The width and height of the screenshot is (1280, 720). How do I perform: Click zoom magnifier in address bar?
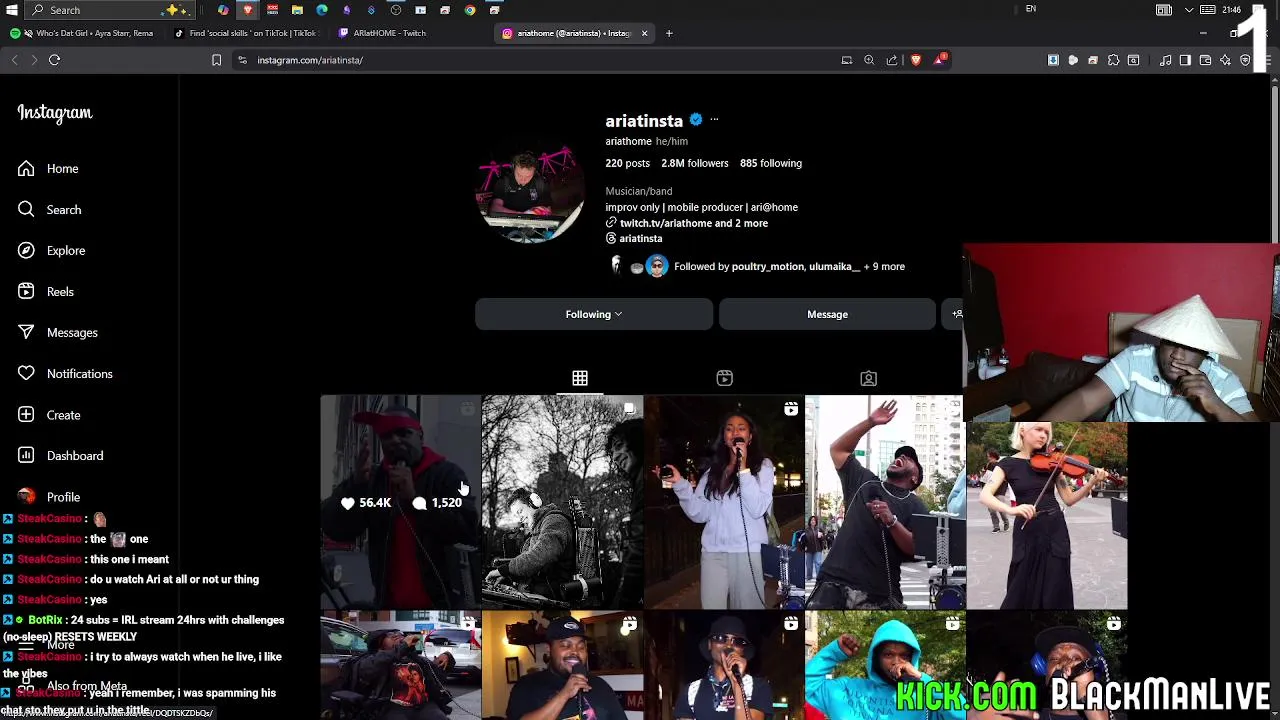pos(869,60)
